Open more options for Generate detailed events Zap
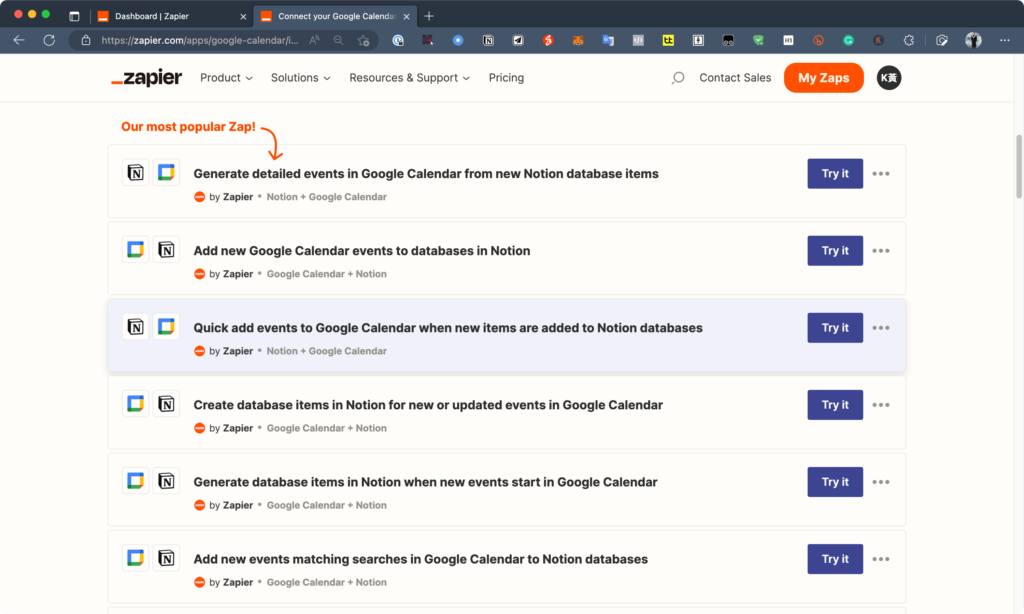This screenshot has width=1024, height=614. [881, 174]
